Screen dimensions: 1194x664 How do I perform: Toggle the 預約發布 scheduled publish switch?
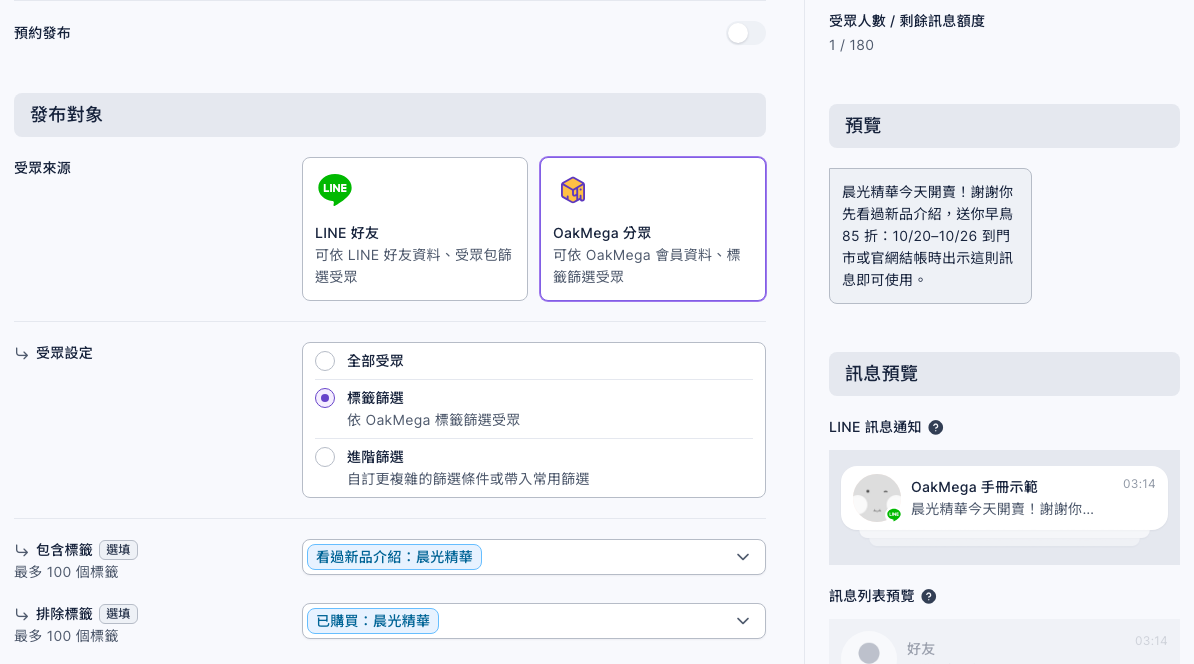point(745,33)
